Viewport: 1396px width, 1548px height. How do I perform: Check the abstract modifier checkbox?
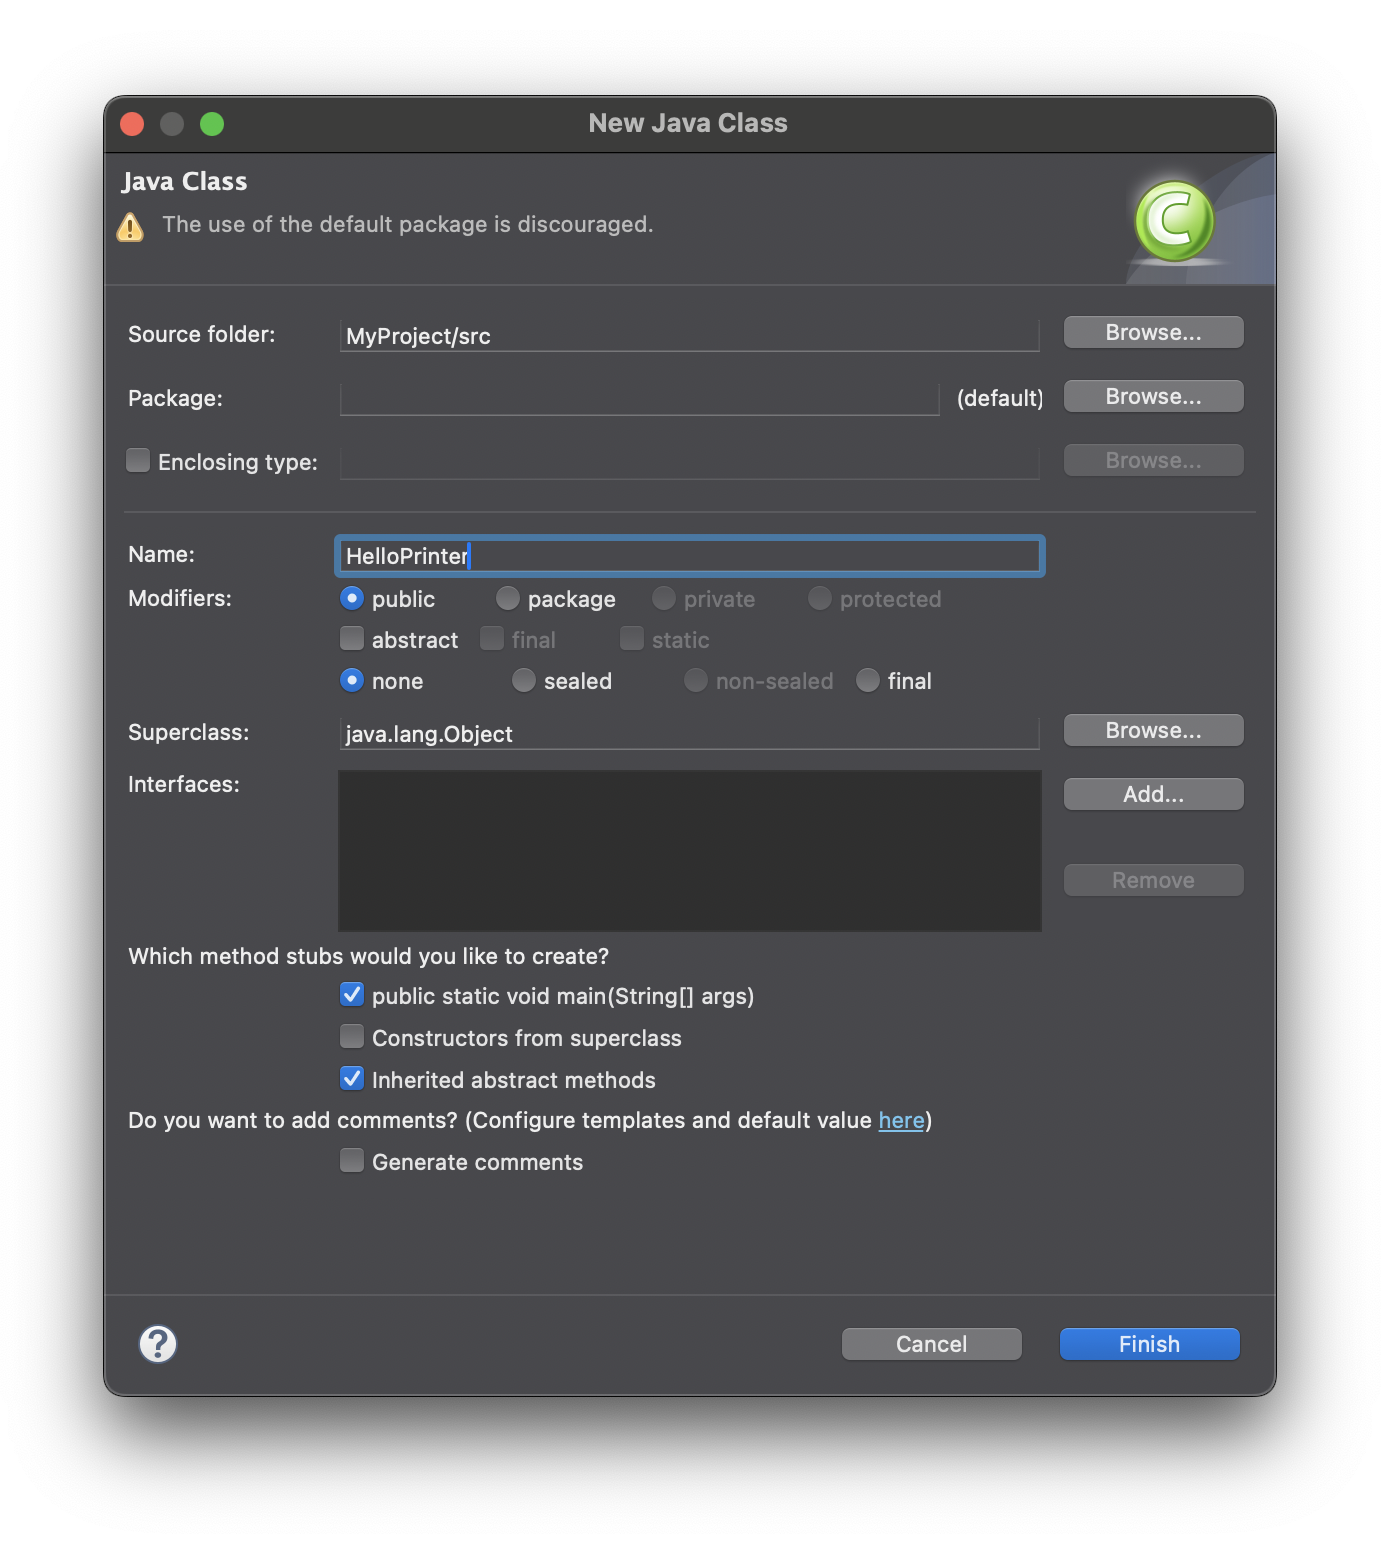[352, 639]
